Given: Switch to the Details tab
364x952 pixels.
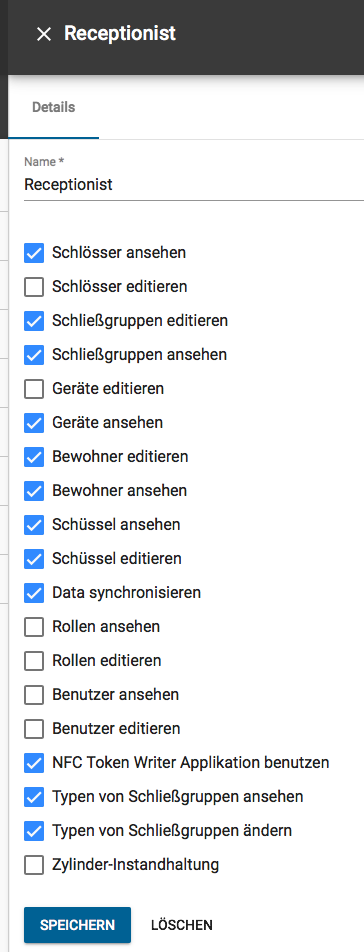Looking at the screenshot, I should pos(53,107).
